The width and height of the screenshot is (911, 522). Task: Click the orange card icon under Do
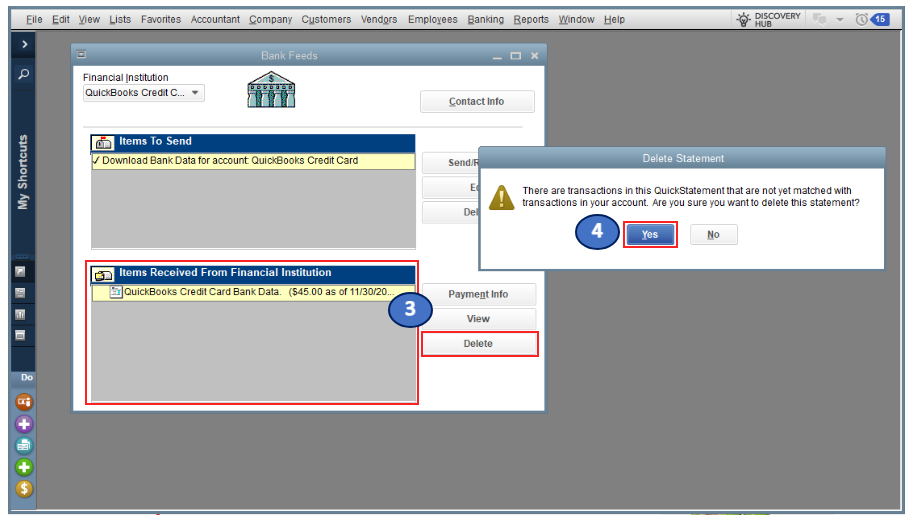point(24,402)
